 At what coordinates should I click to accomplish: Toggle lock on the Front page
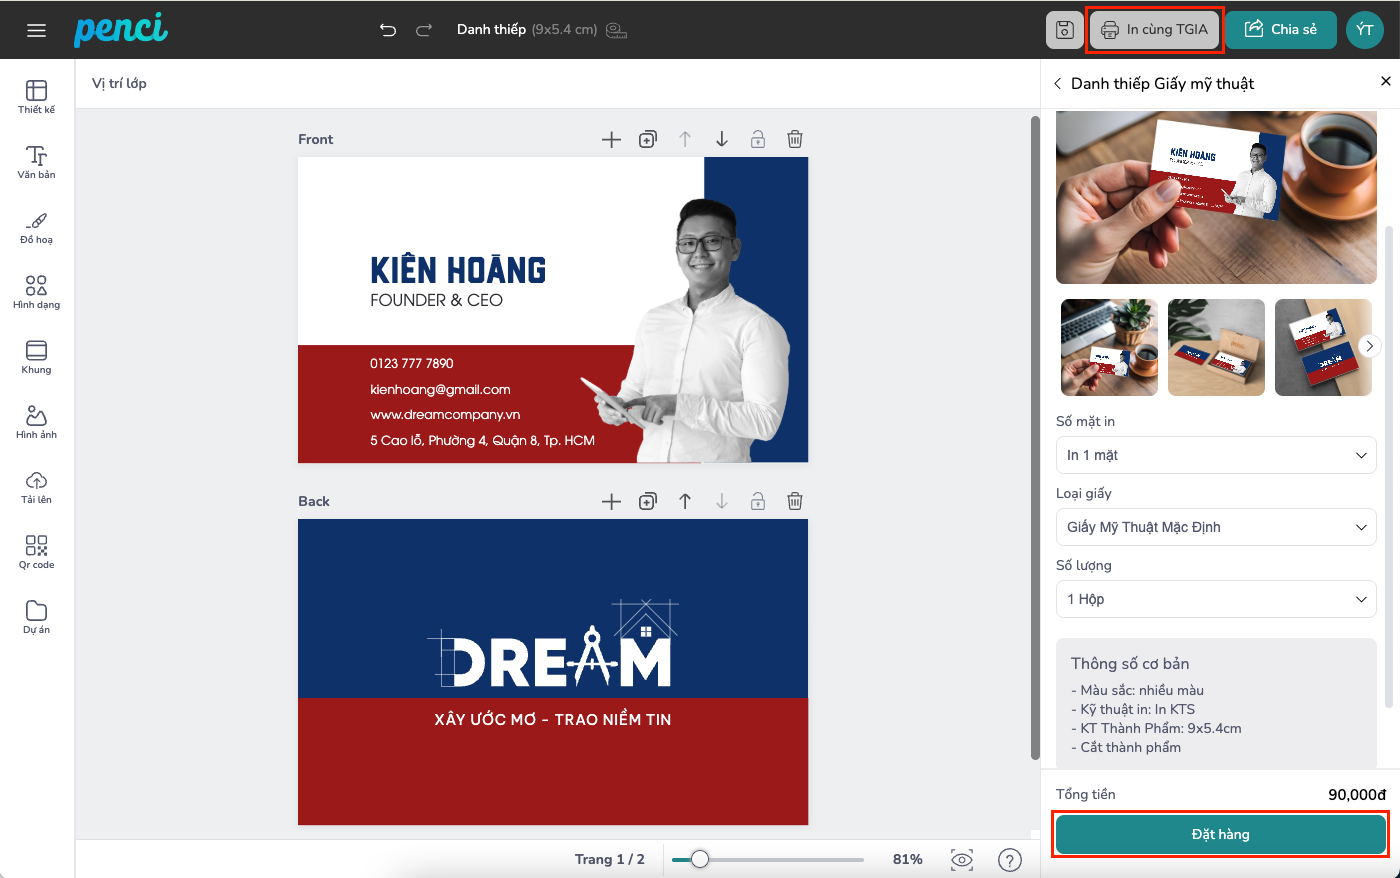point(758,139)
